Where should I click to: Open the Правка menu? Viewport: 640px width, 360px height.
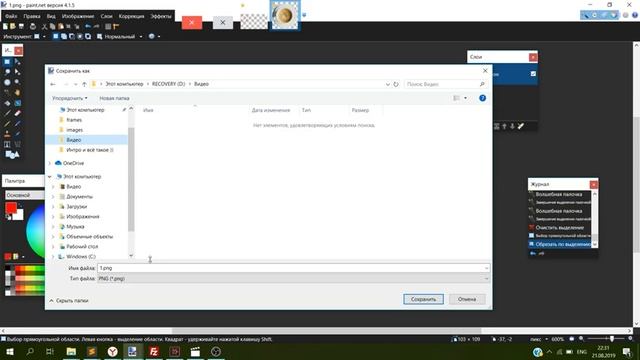[32, 16]
